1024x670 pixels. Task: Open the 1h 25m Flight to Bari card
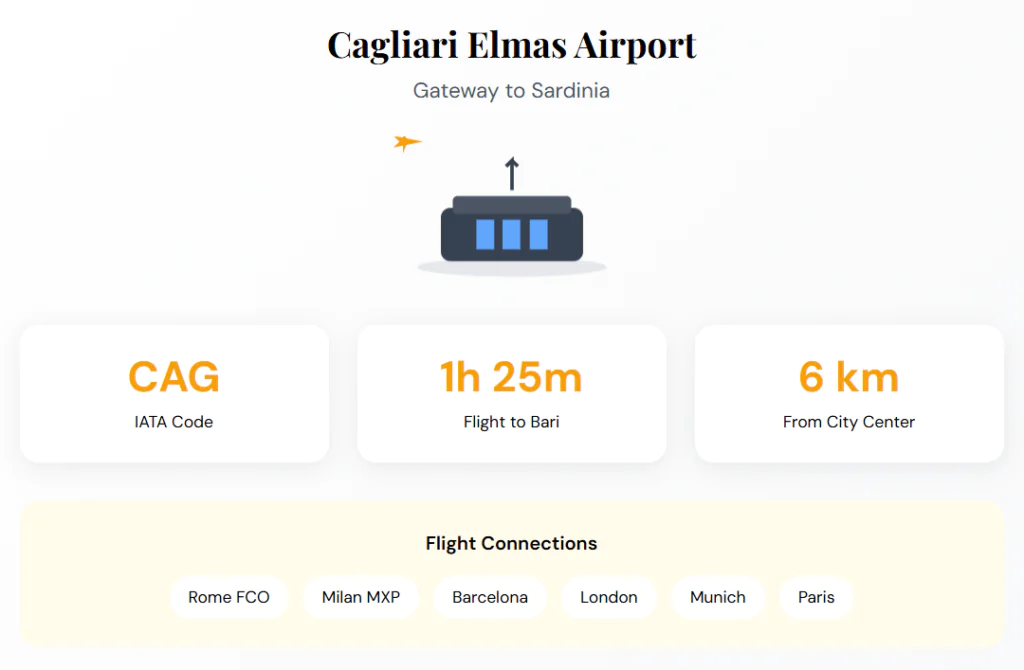[511, 394]
